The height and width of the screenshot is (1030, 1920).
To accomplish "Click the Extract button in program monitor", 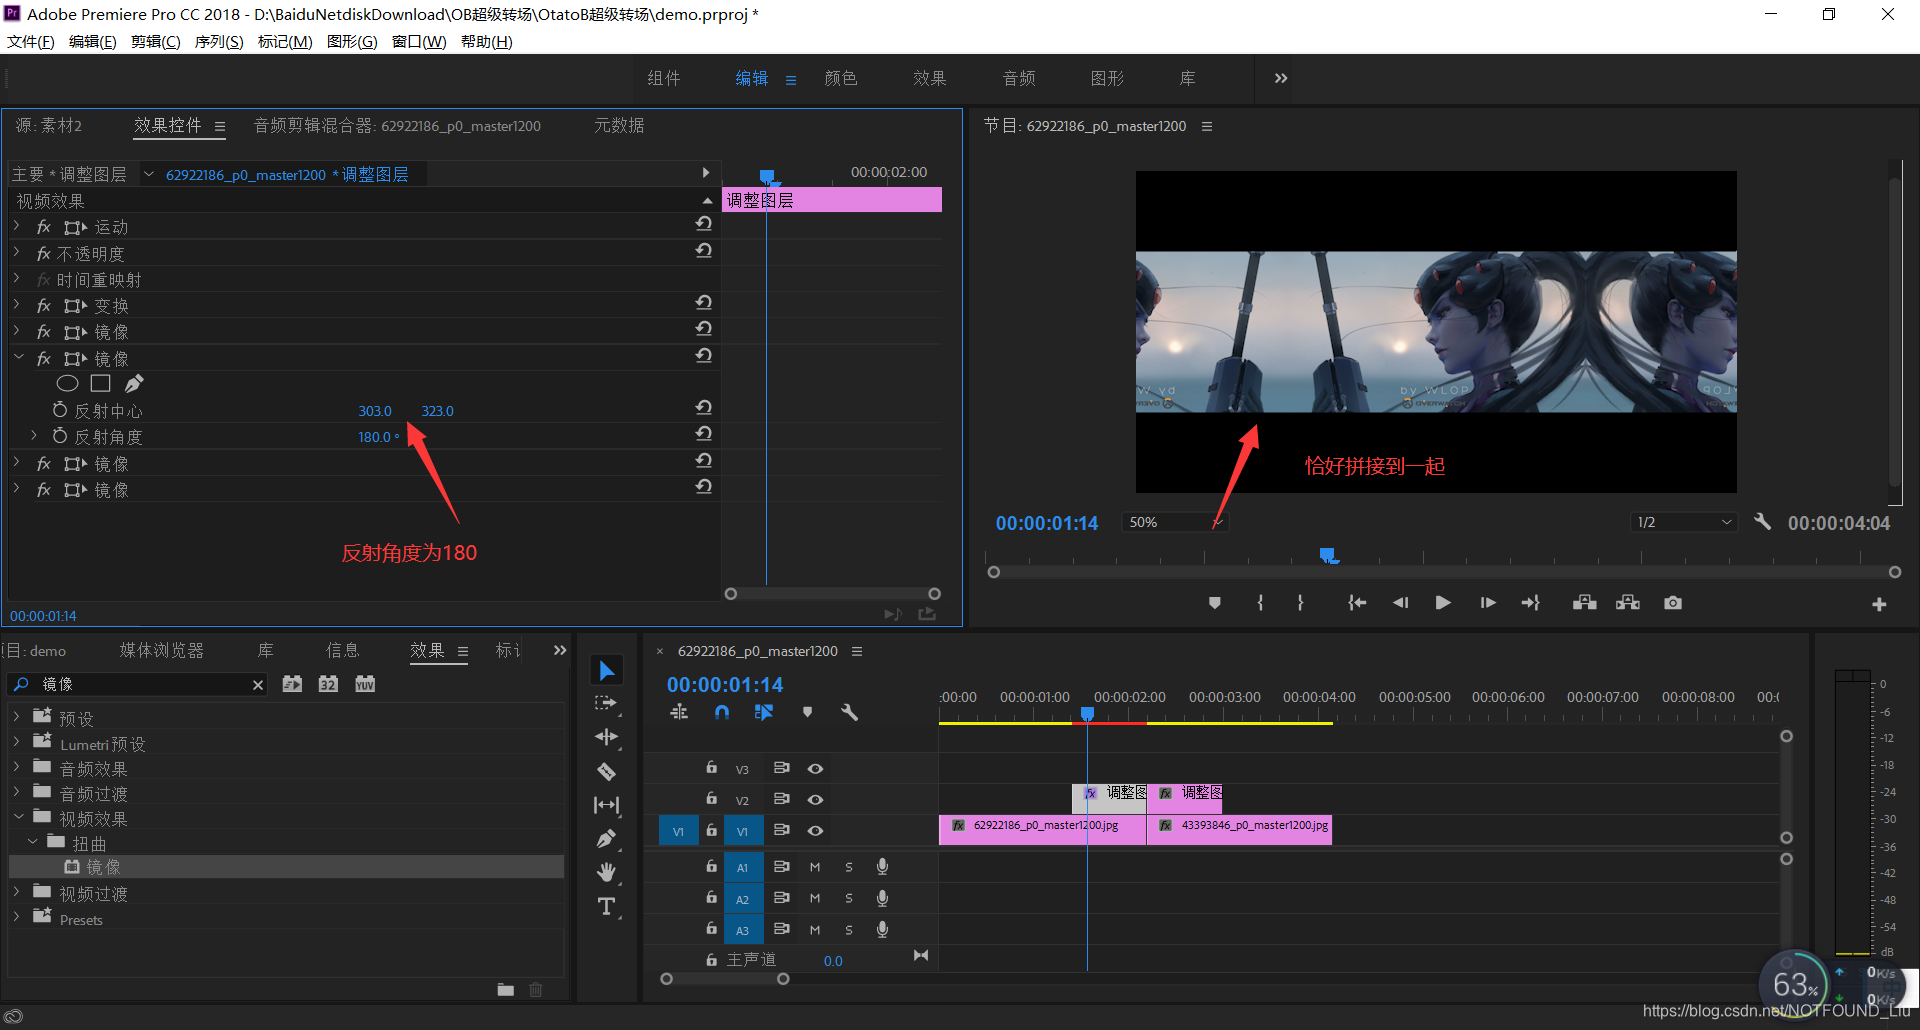I will (x=1628, y=603).
